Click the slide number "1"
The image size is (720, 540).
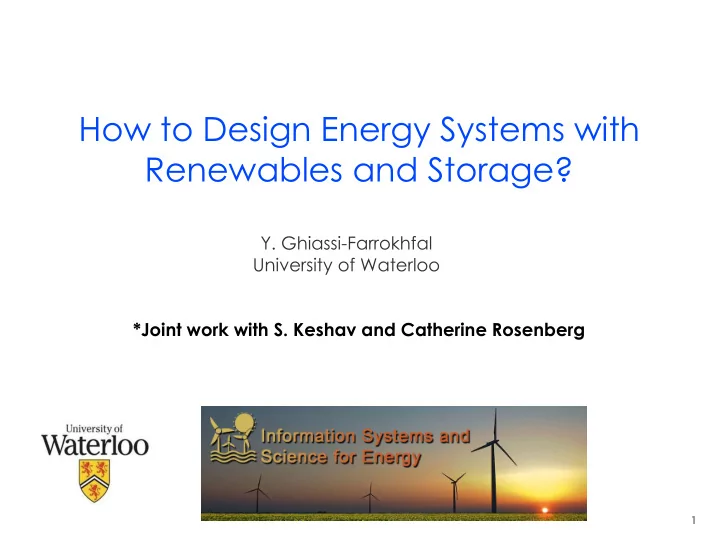tap(693, 520)
